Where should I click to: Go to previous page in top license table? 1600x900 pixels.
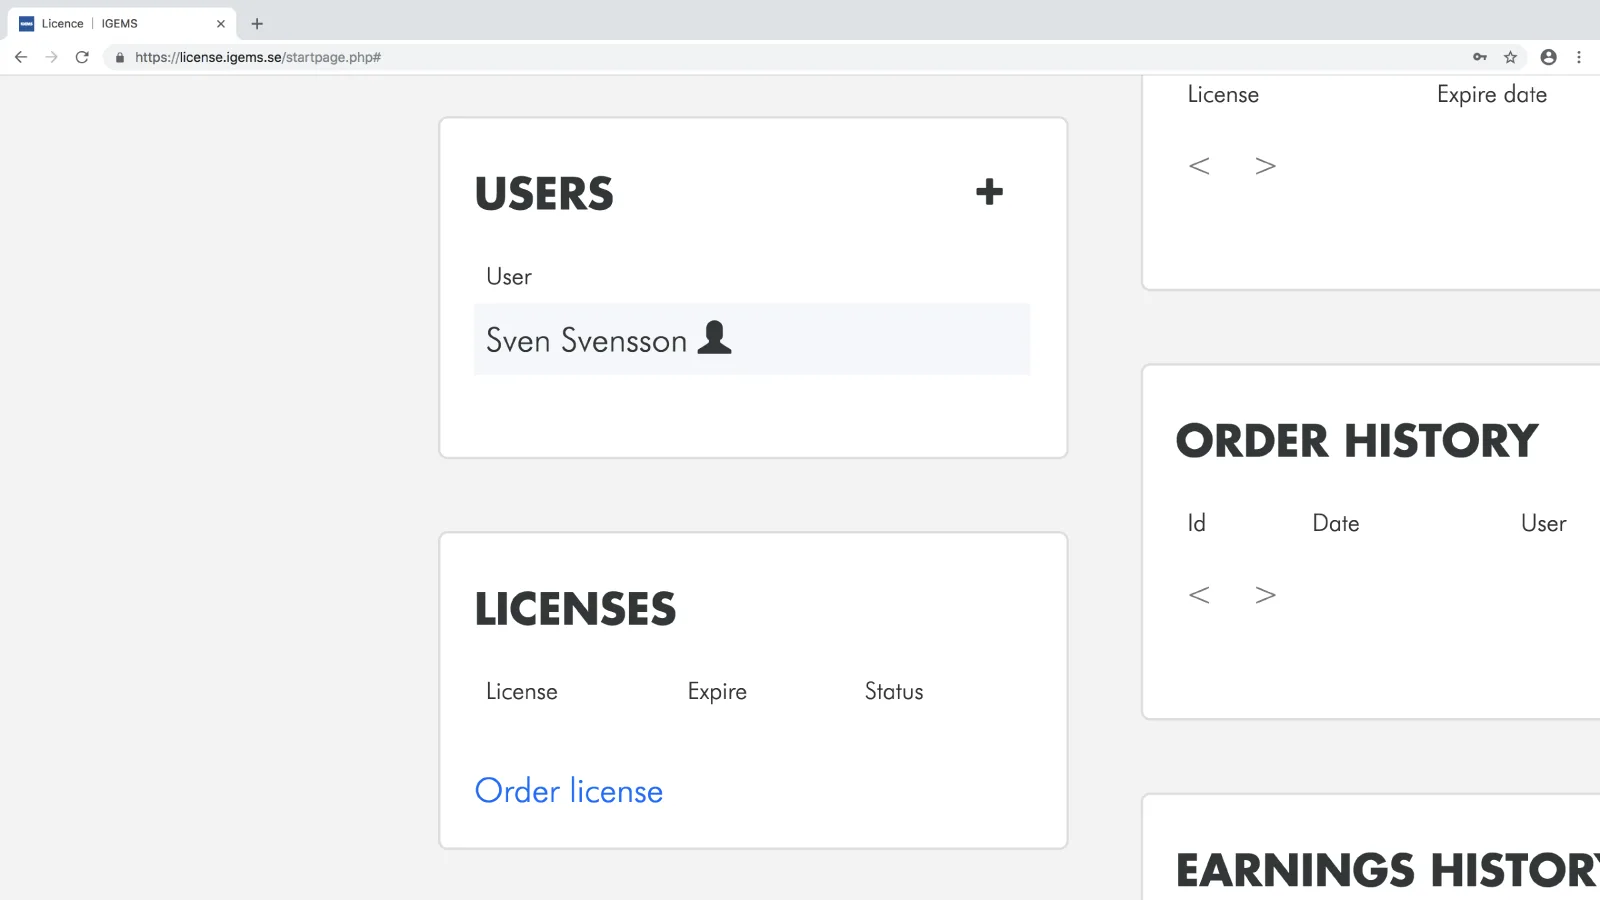click(1199, 166)
